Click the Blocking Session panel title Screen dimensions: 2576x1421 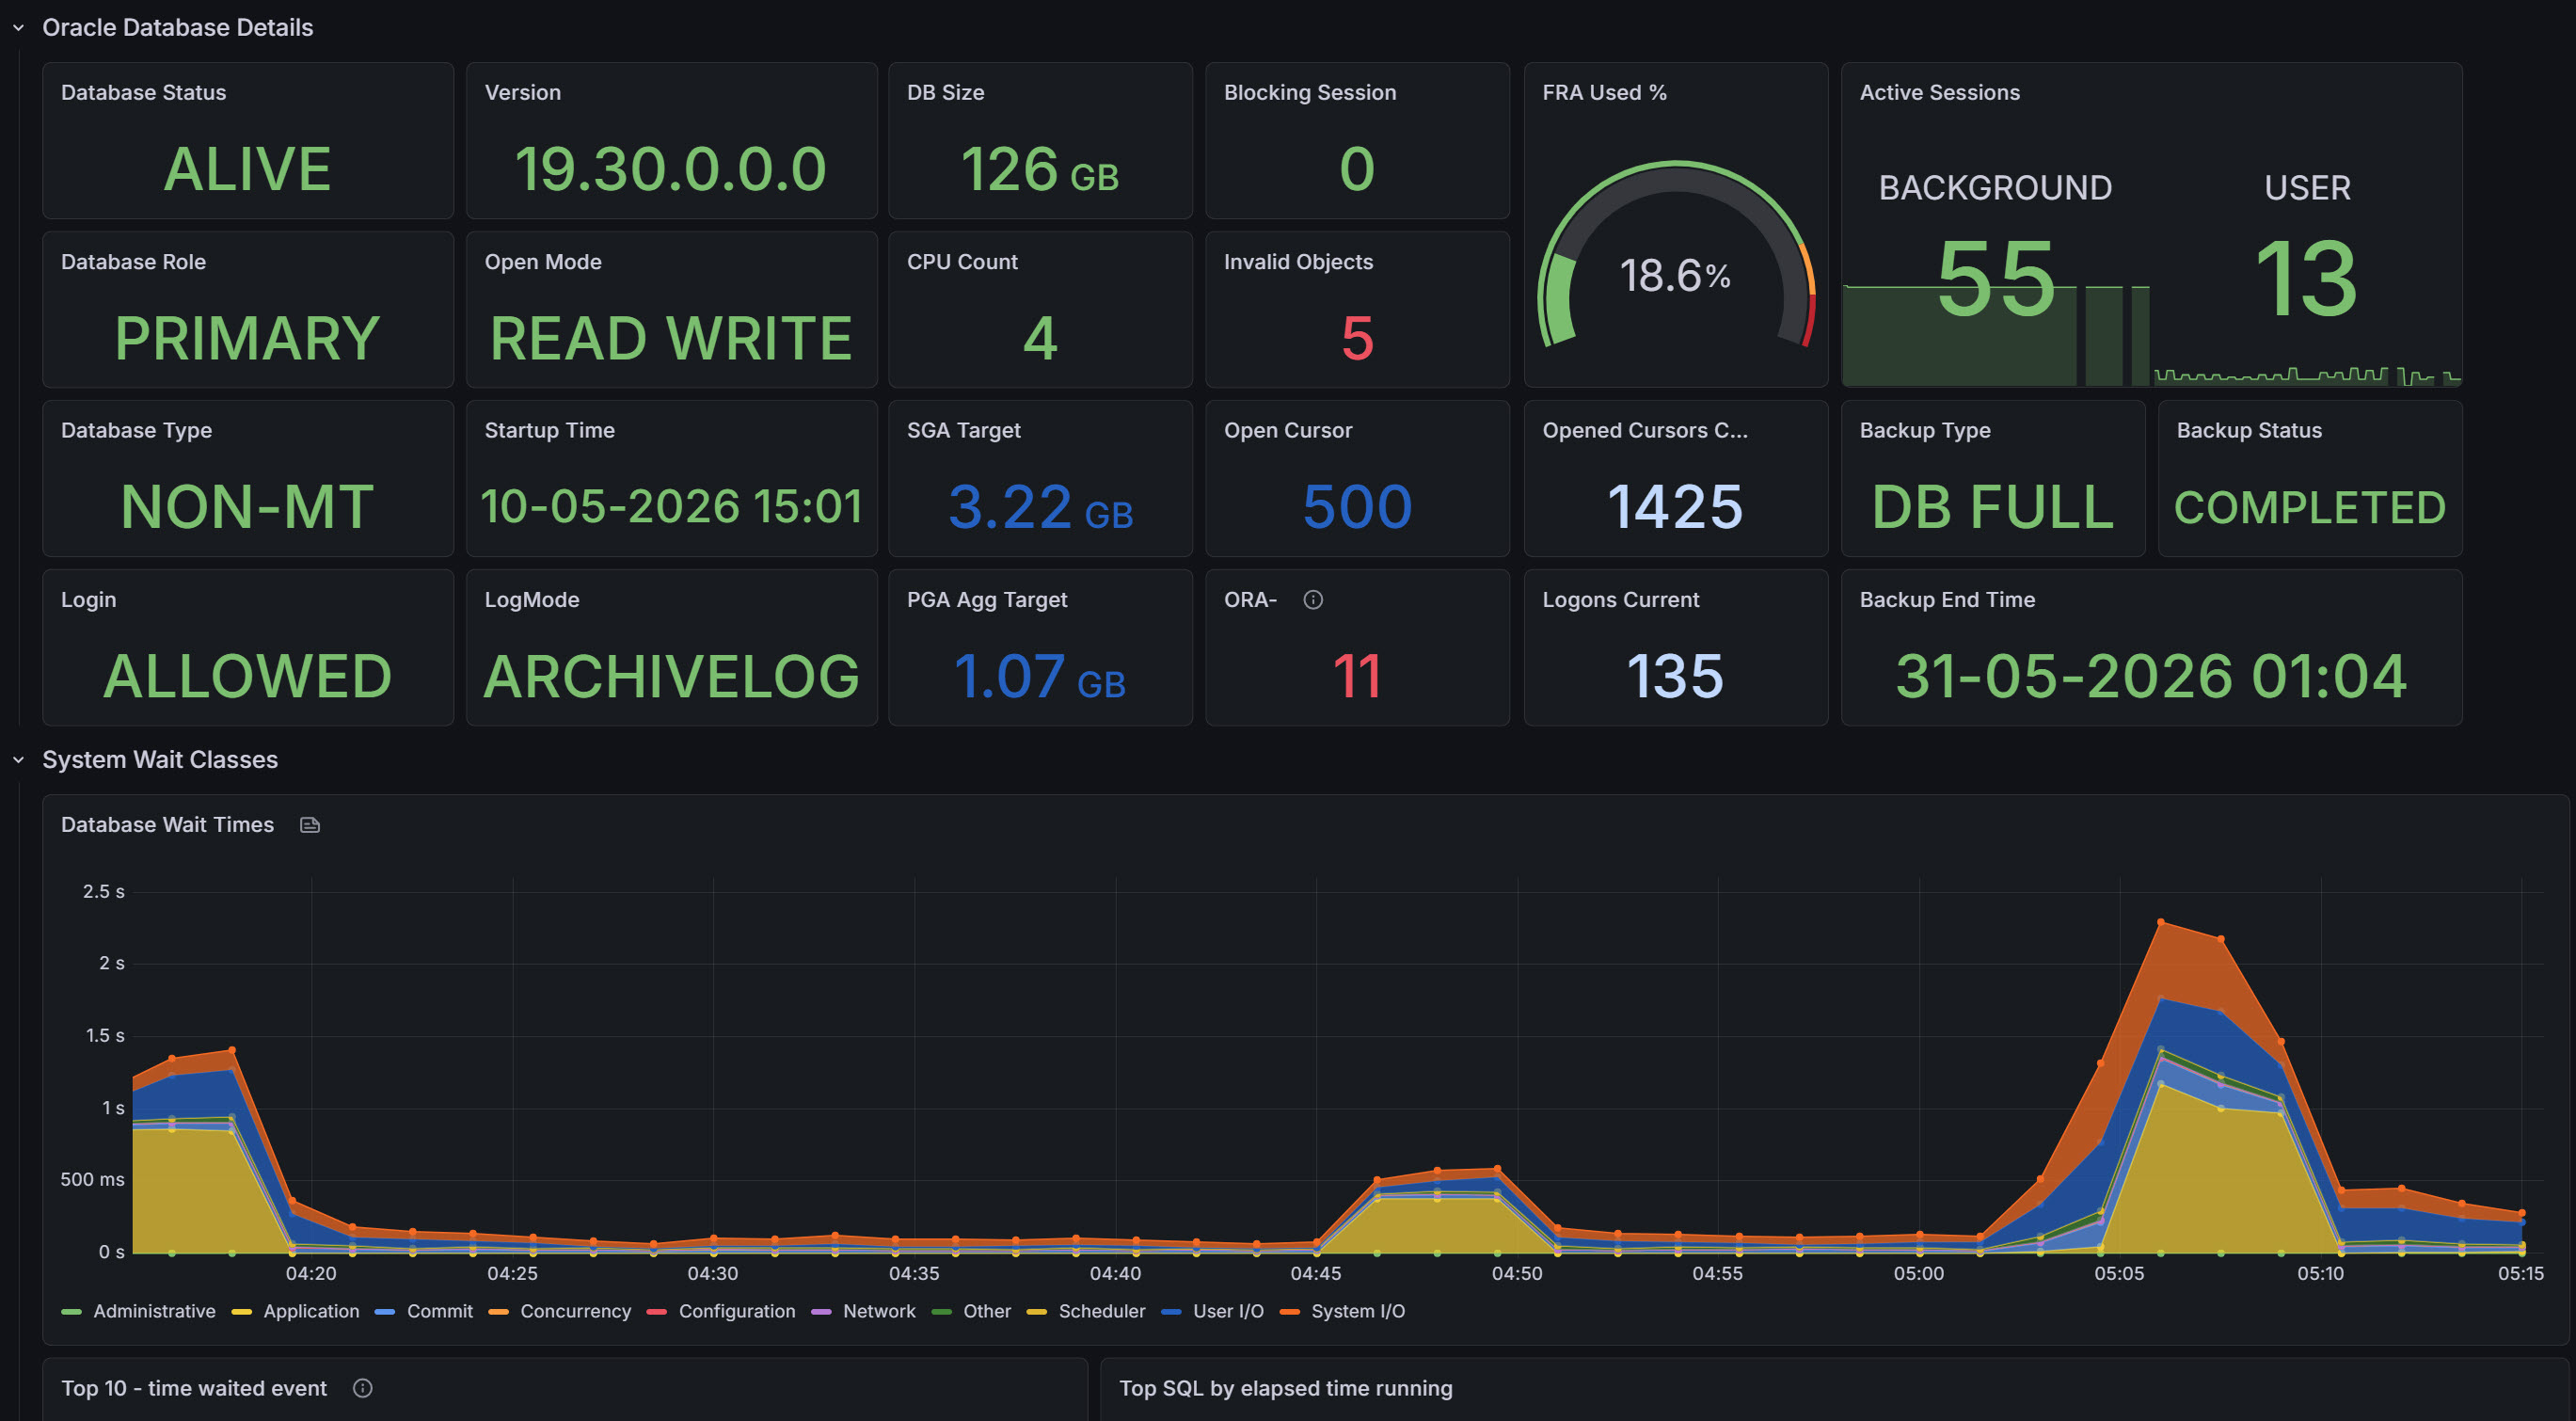[1310, 93]
